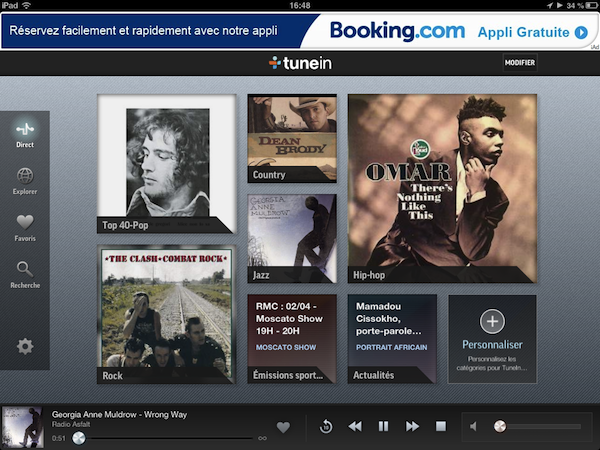Screen dimensions: 600x450
Task: Click the volume slider knob
Action: tap(500, 426)
